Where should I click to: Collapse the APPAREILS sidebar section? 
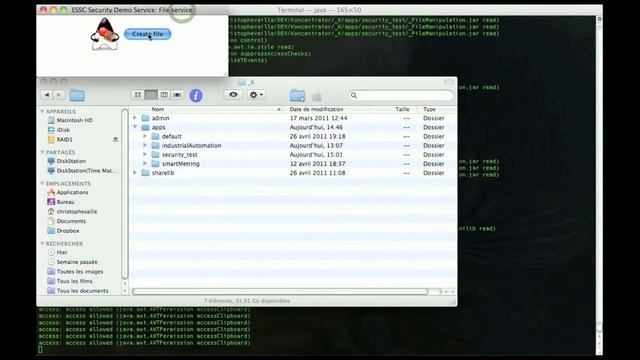(42, 111)
